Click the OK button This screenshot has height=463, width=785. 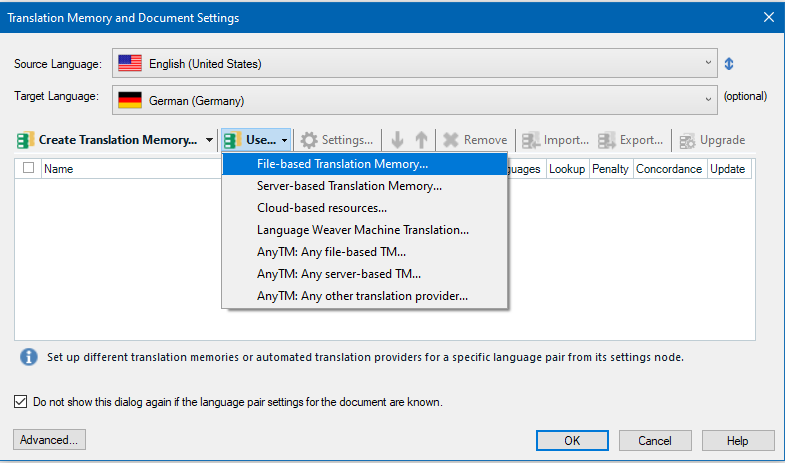pyautogui.click(x=572, y=440)
